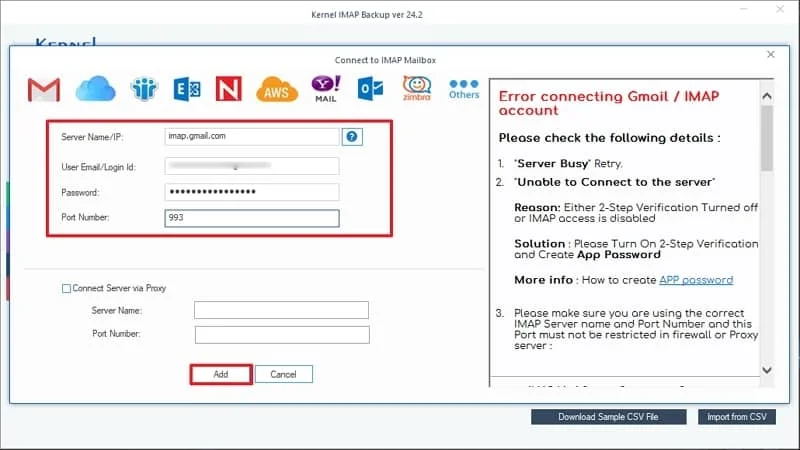800x450 pixels.
Task: Cancel the IMAP connection dialog
Action: point(284,374)
